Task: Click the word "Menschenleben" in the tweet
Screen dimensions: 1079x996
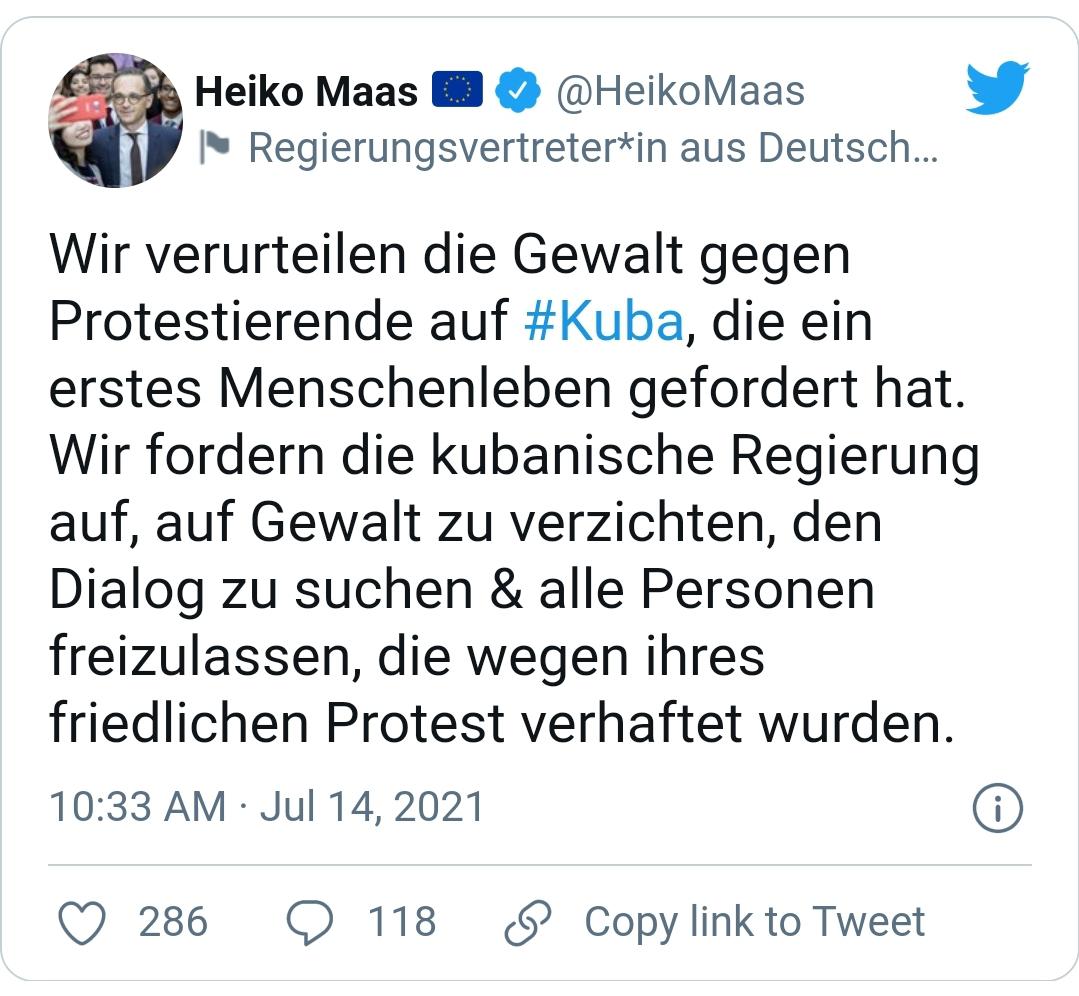Action: (414, 389)
